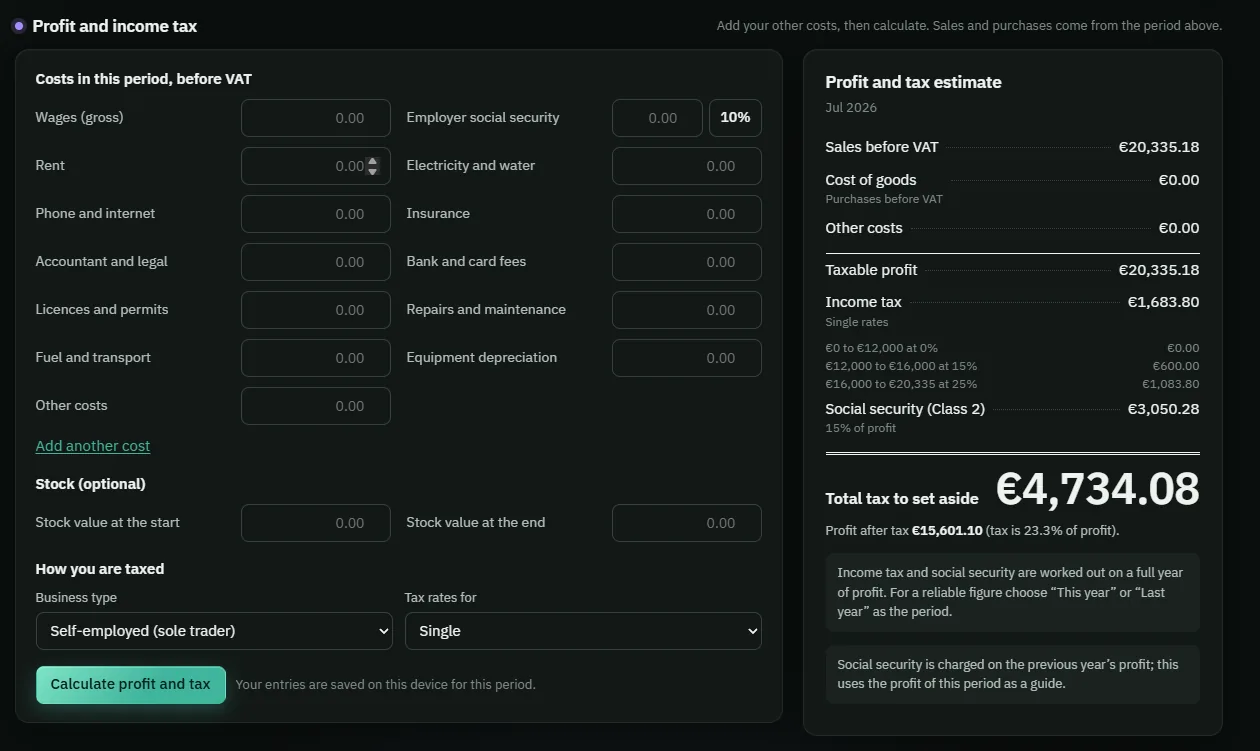This screenshot has height=751, width=1260.
Task: Select the Cost of goods label
Action: click(x=871, y=180)
